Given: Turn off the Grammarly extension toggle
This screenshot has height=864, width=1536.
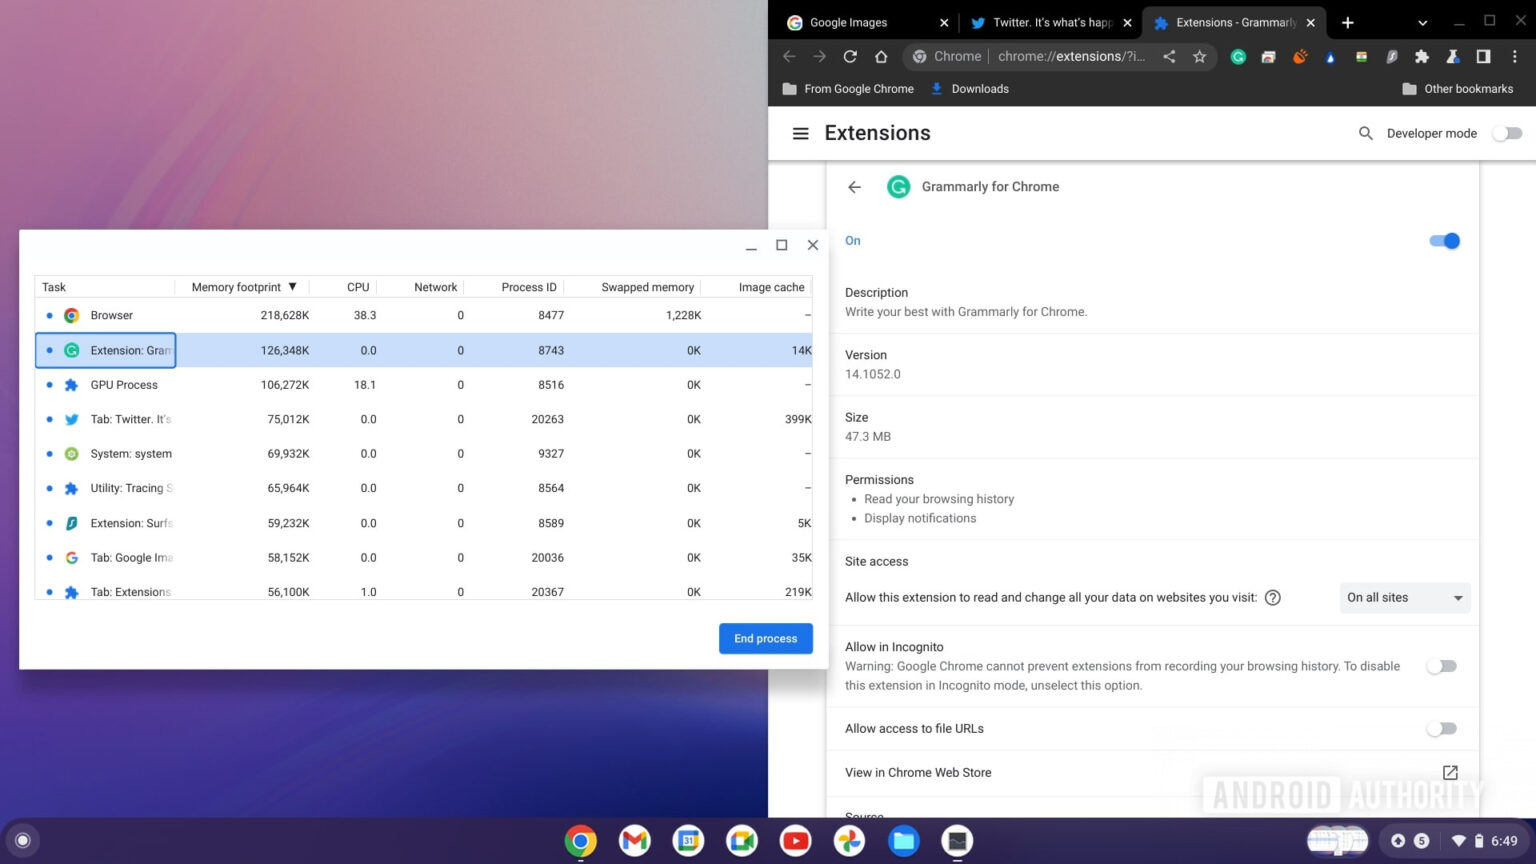Looking at the screenshot, I should 1445,241.
